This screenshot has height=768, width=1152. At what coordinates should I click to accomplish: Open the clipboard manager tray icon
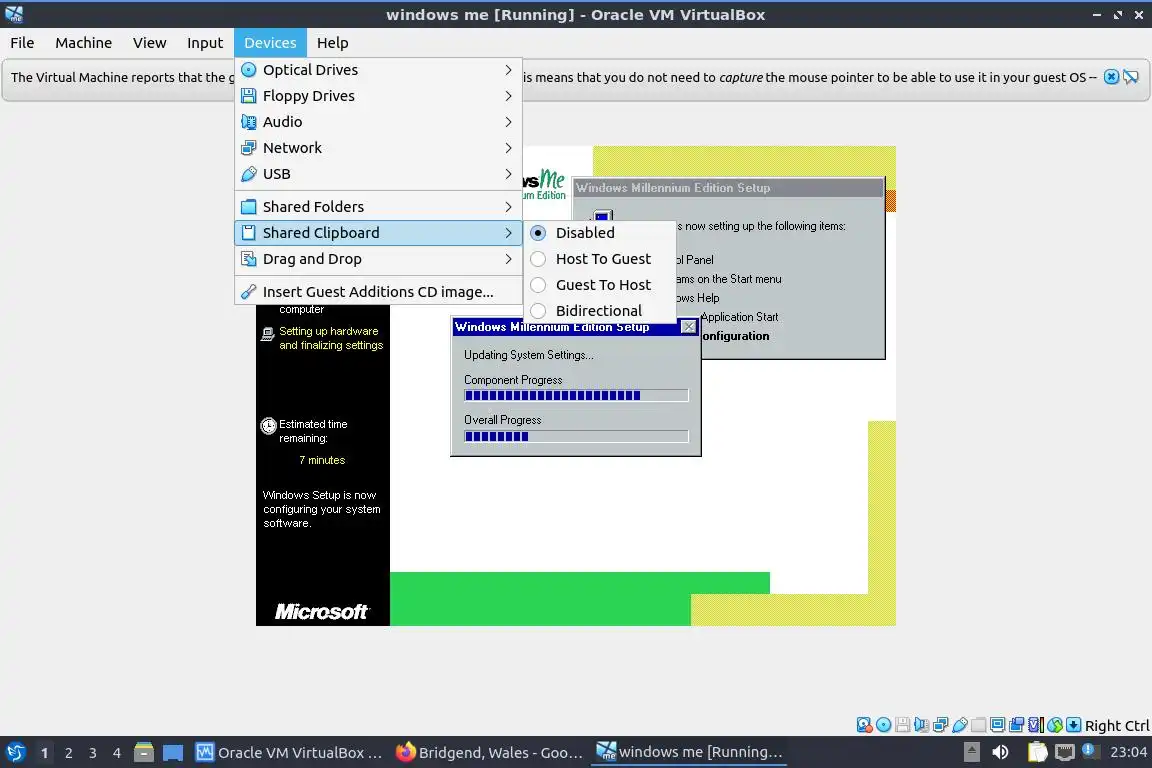pos(1037,752)
